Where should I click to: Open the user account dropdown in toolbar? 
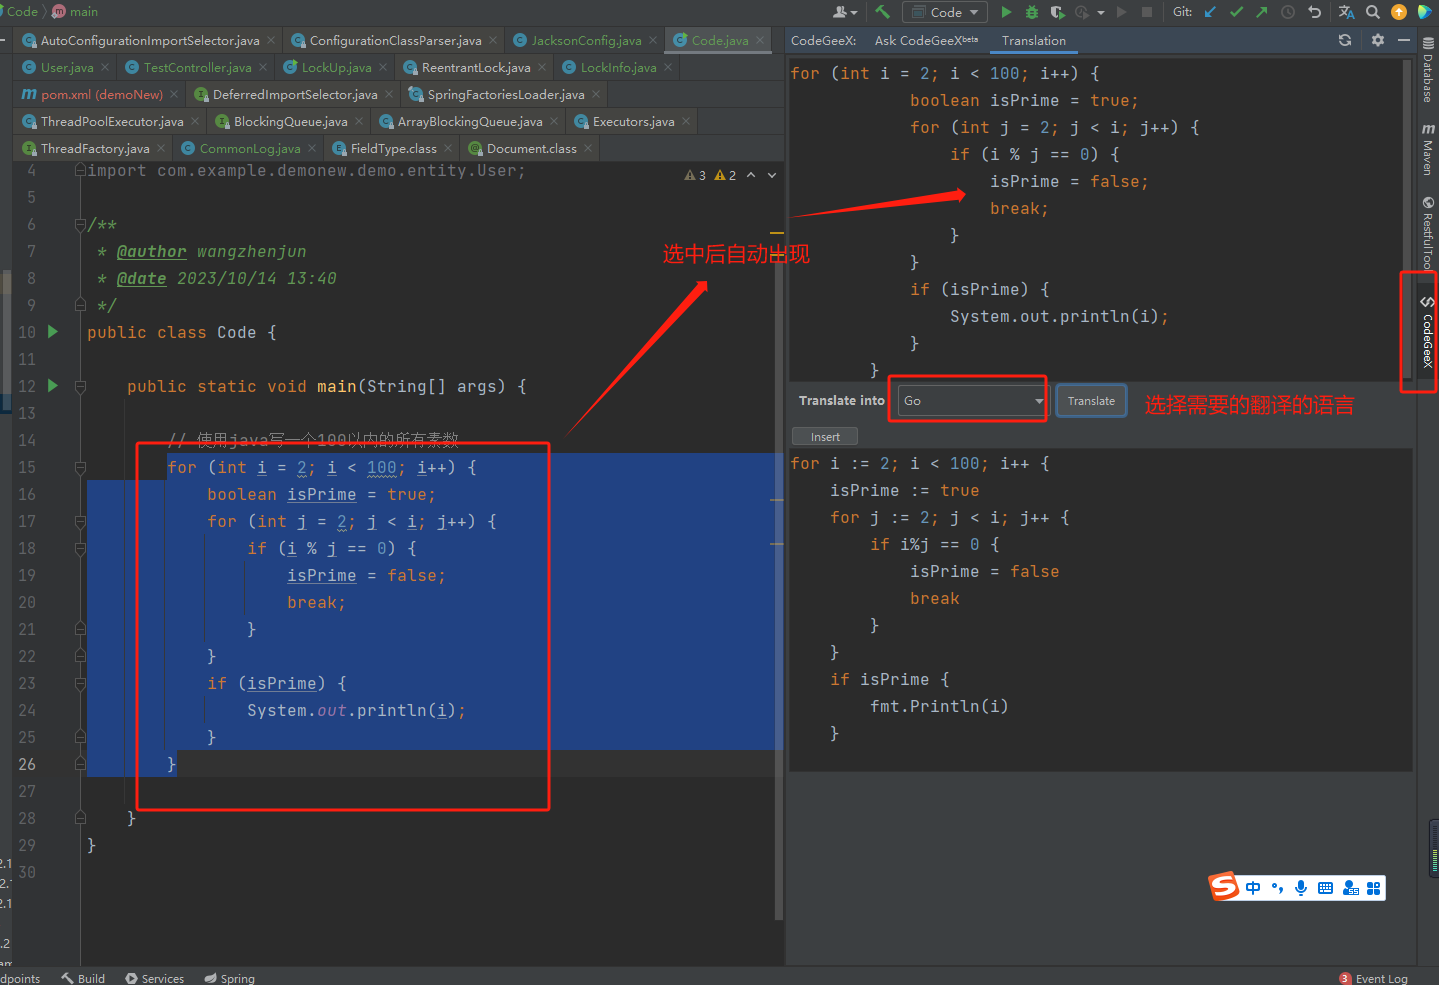pos(845,12)
